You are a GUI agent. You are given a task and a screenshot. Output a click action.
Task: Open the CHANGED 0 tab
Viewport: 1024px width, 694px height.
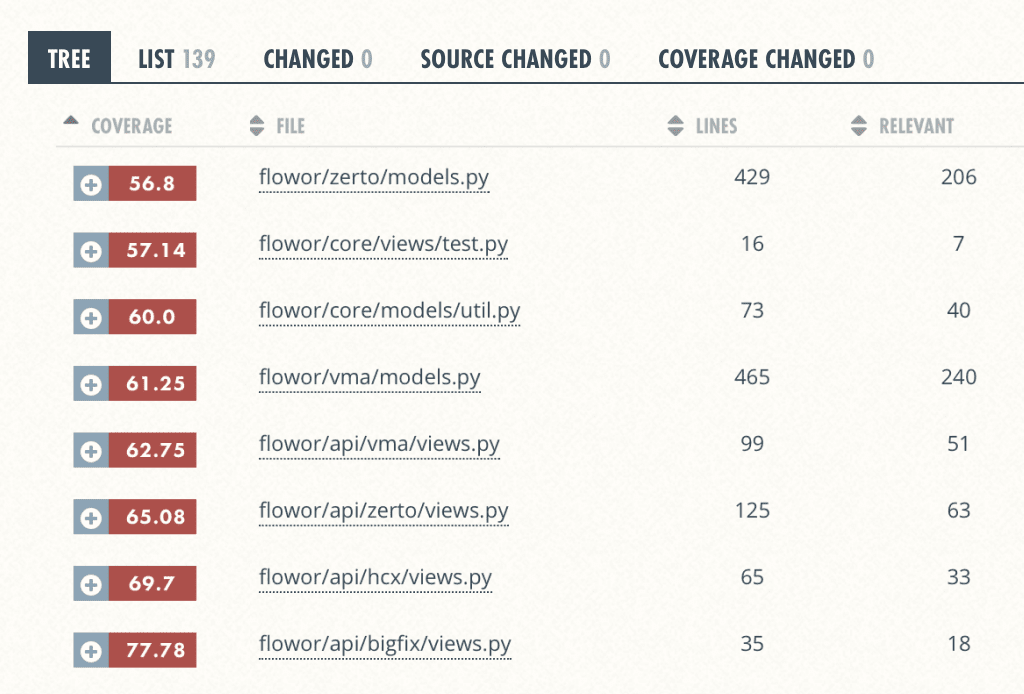coord(318,59)
